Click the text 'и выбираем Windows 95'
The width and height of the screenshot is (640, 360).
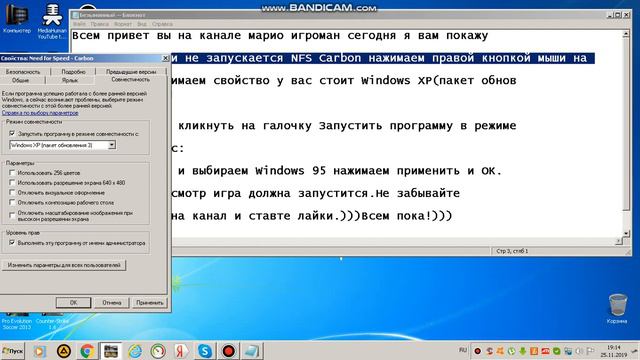click(251, 171)
